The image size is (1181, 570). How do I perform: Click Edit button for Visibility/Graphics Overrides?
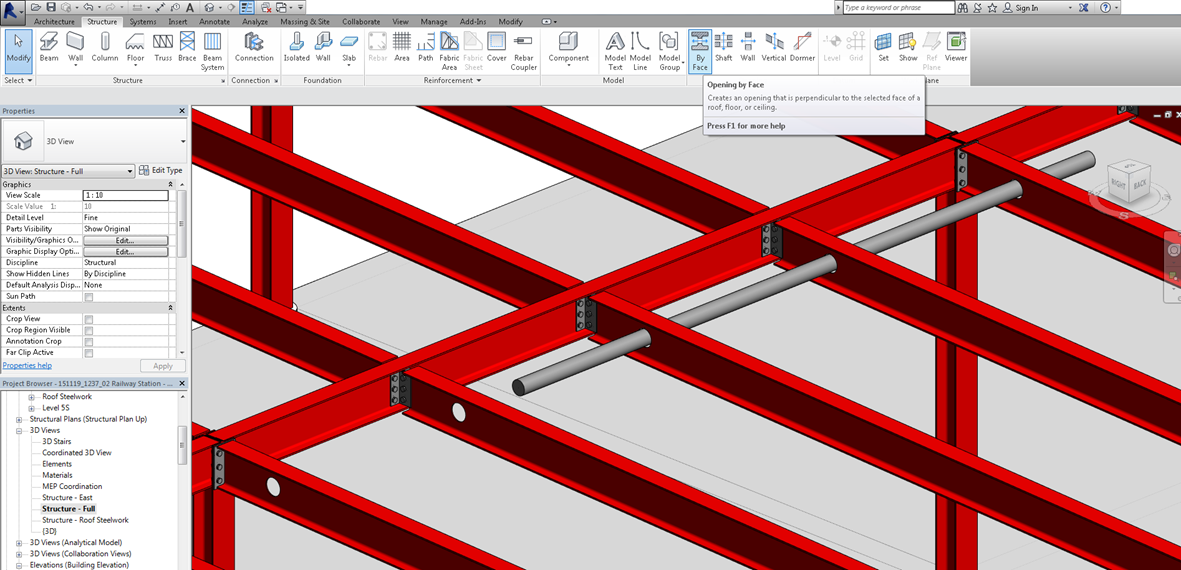coord(124,241)
